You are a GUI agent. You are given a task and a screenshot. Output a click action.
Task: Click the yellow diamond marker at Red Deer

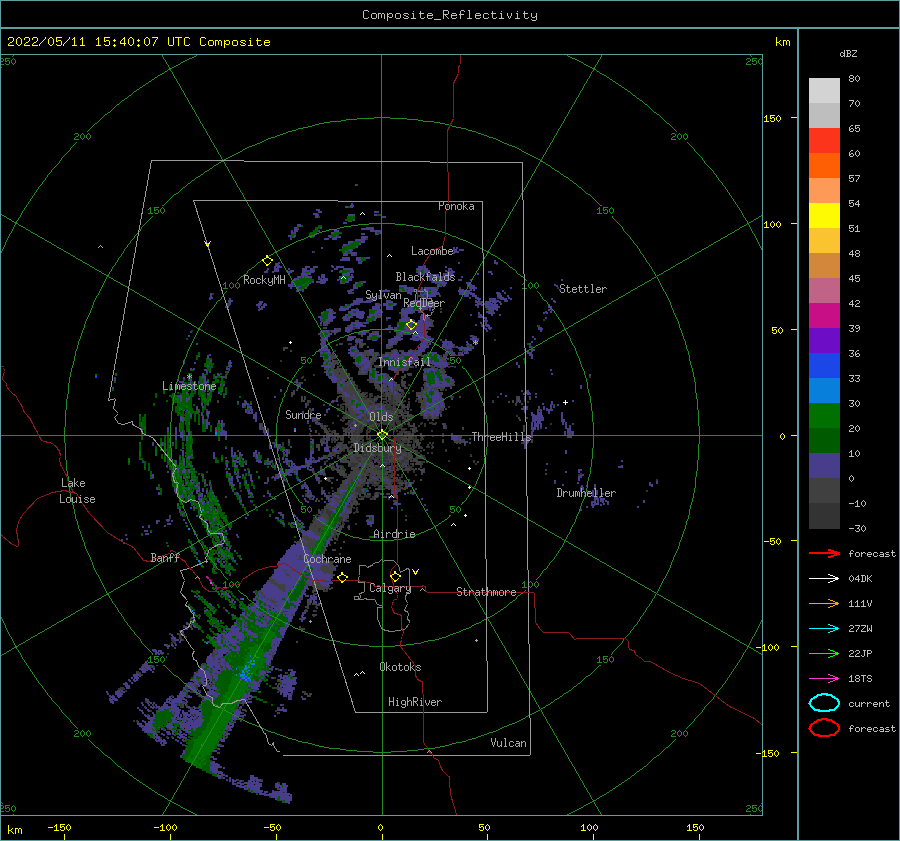(411, 325)
